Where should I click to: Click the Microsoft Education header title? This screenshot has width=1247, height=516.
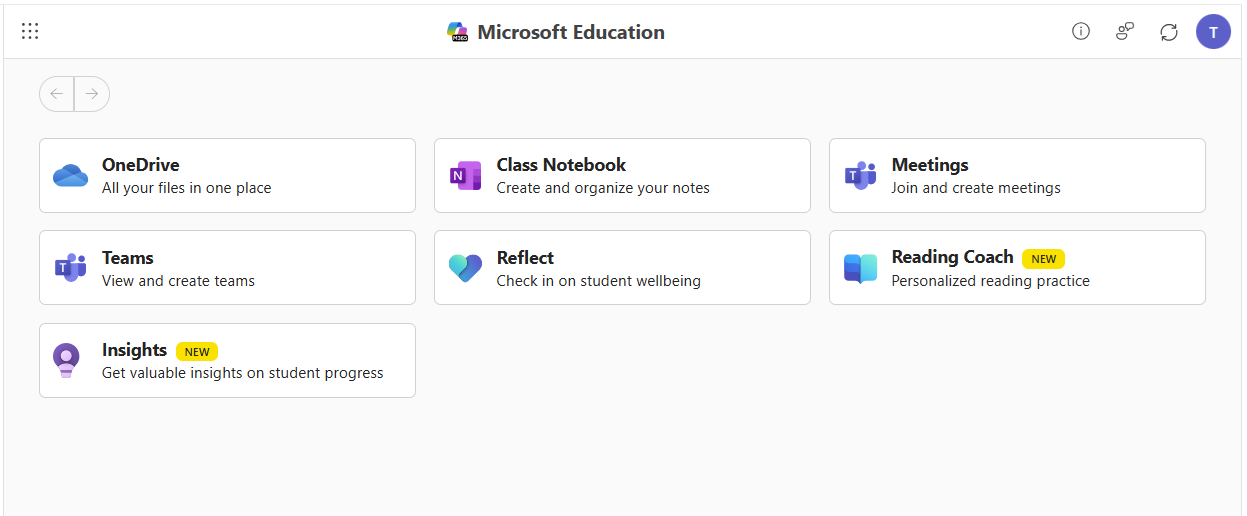pyautogui.click(x=570, y=32)
